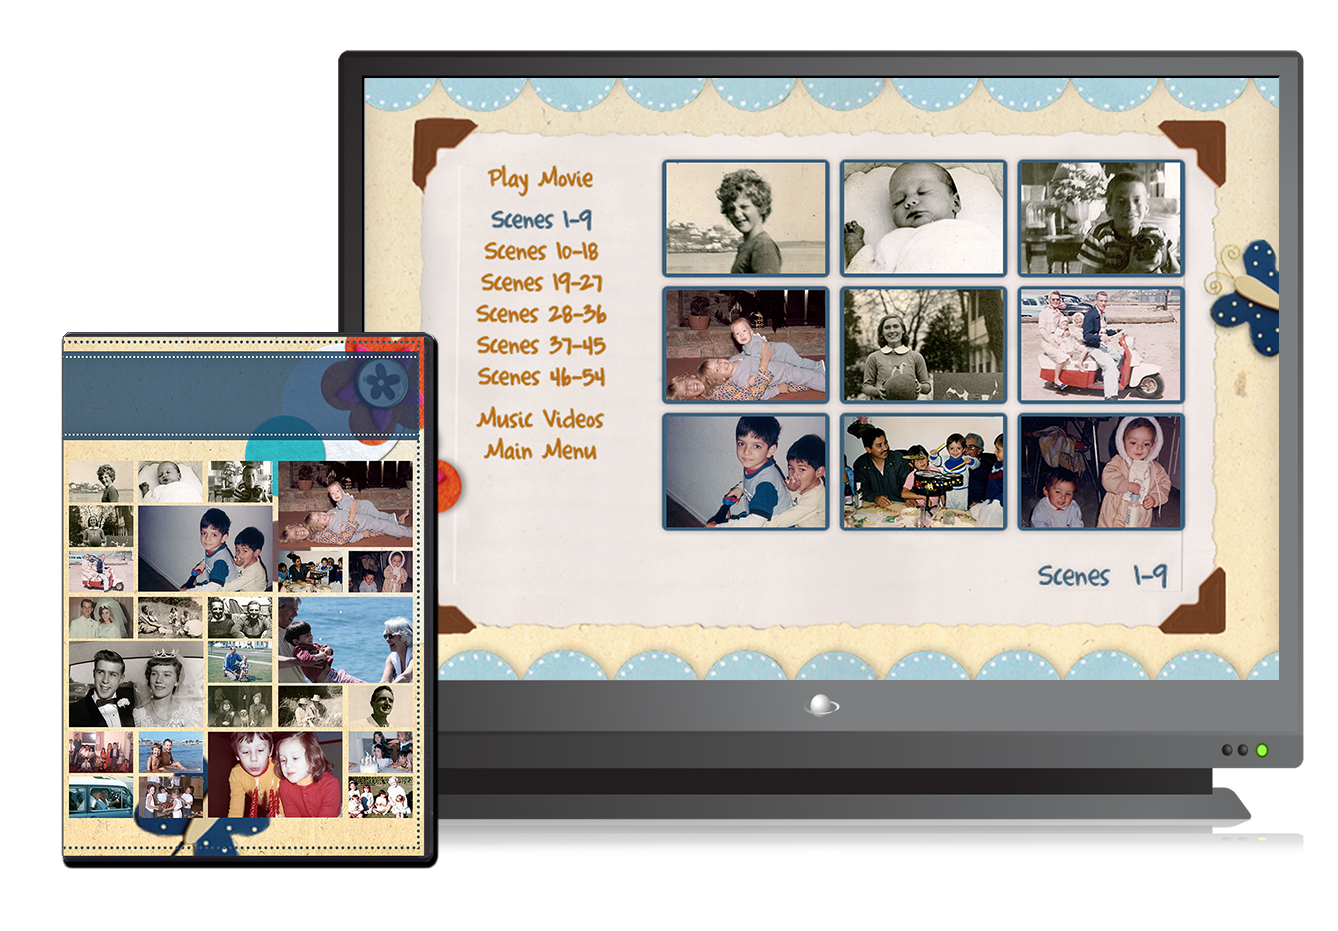Play the sleeping baby scene thumbnail
This screenshot has height=931, width=1338.
(923, 218)
